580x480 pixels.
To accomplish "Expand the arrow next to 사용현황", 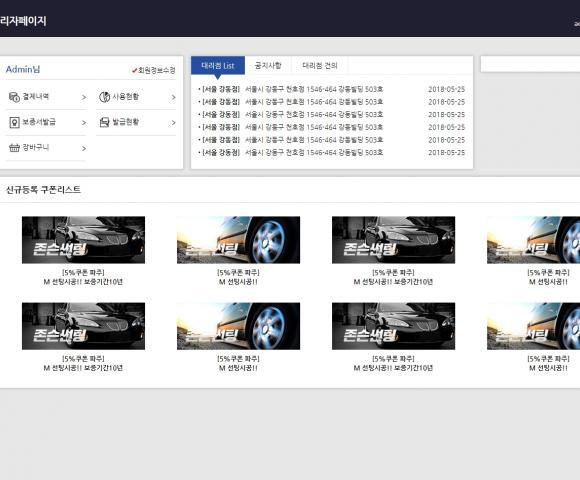I will click(173, 97).
